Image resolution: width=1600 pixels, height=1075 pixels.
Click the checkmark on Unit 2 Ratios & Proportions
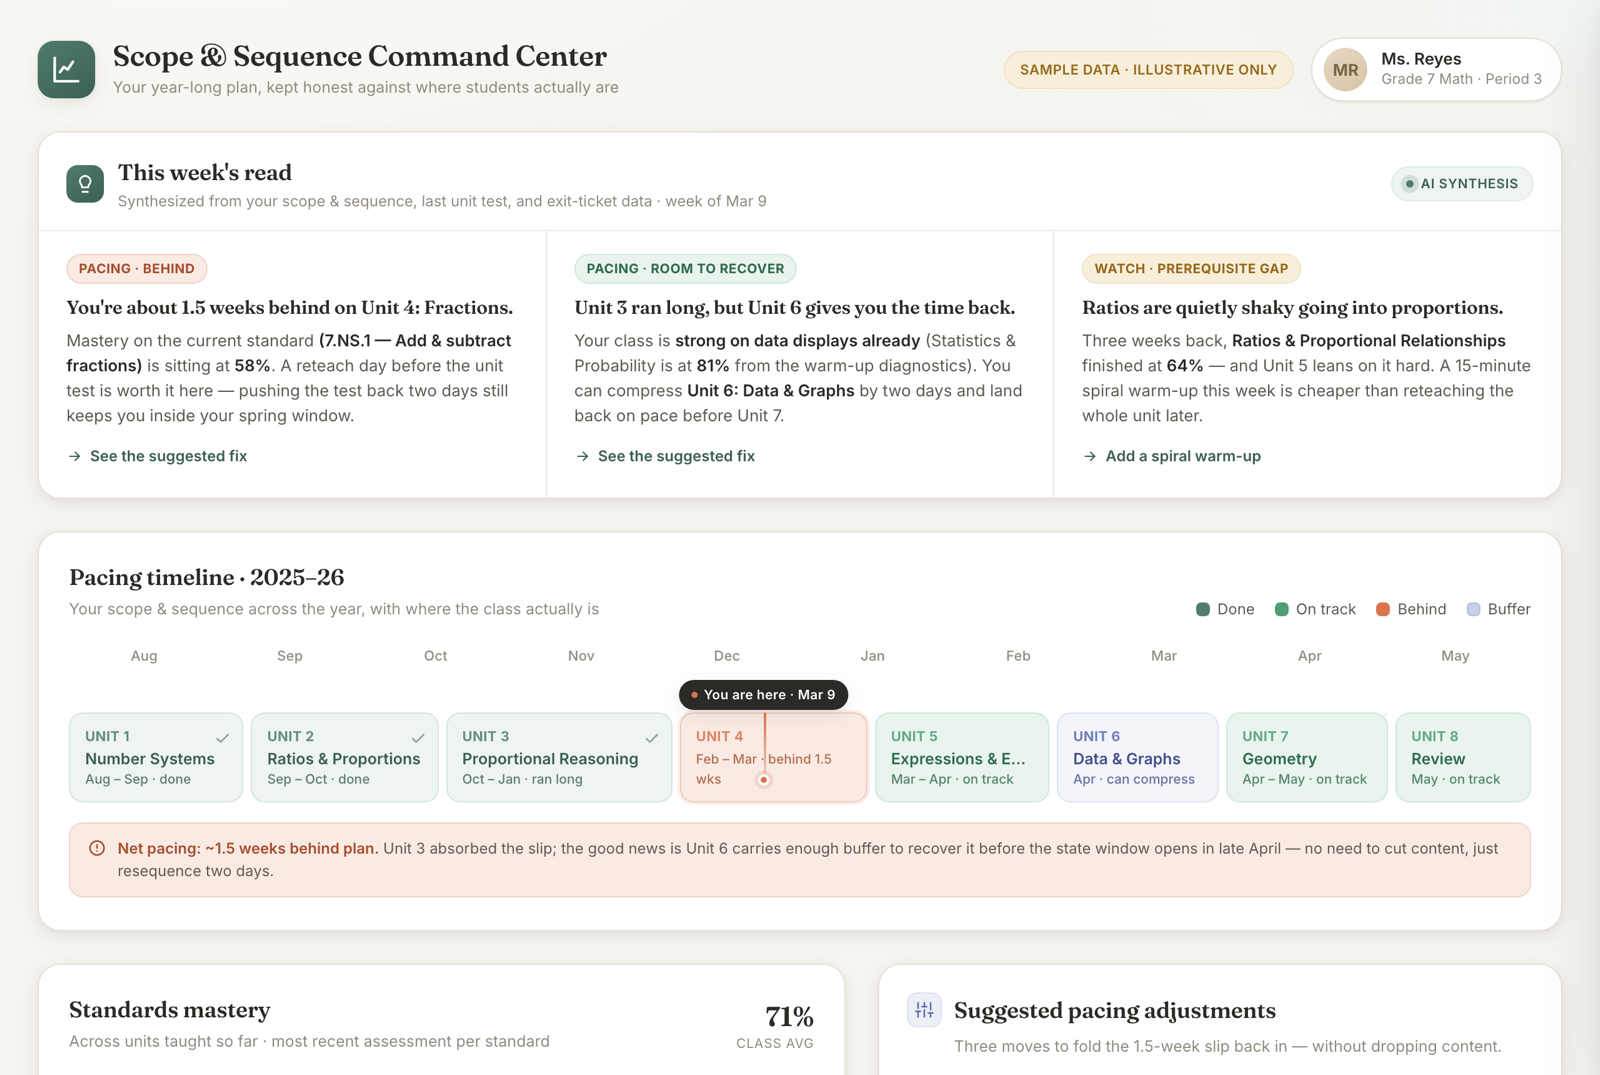[418, 738]
